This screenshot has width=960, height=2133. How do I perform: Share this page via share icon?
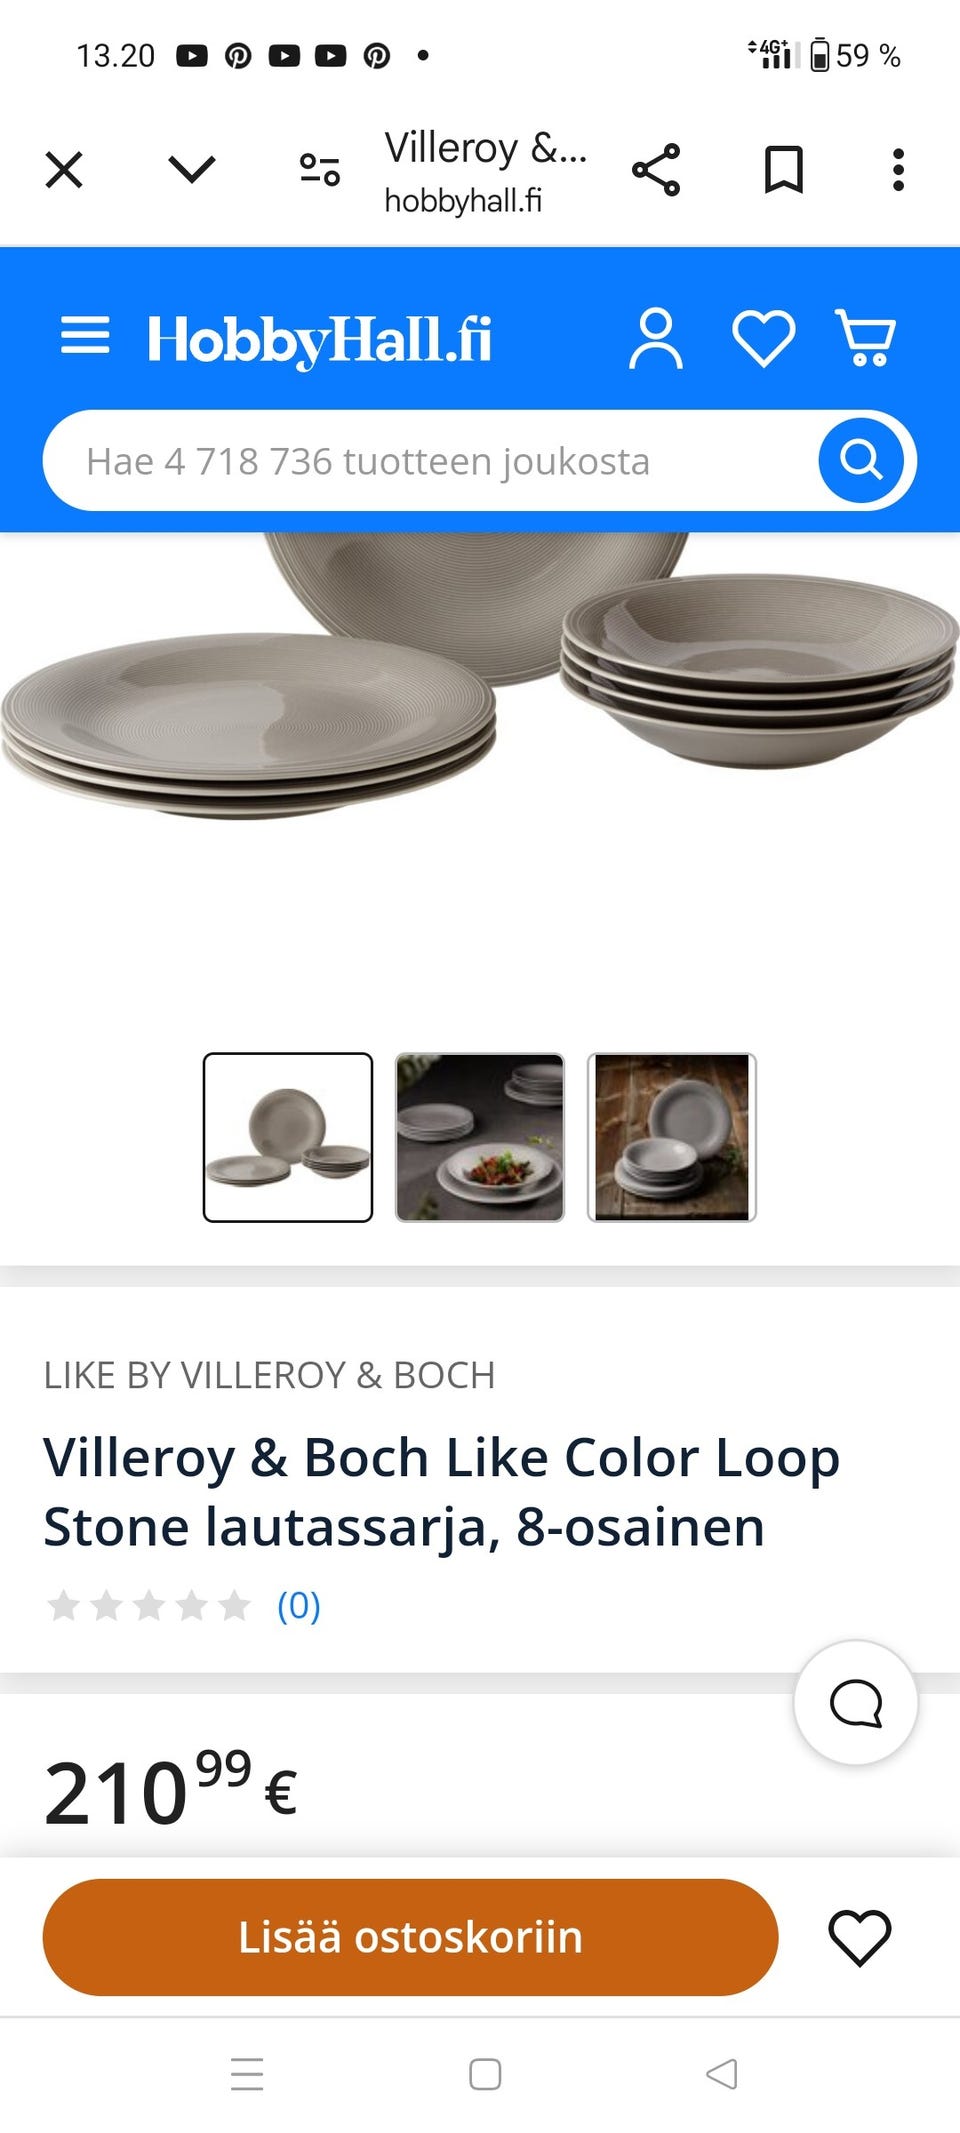(656, 170)
